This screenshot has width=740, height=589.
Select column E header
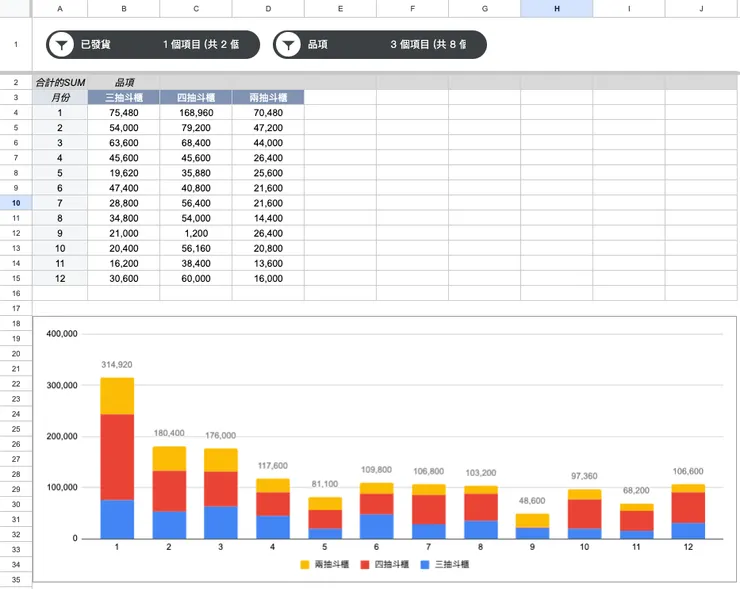[340, 8]
